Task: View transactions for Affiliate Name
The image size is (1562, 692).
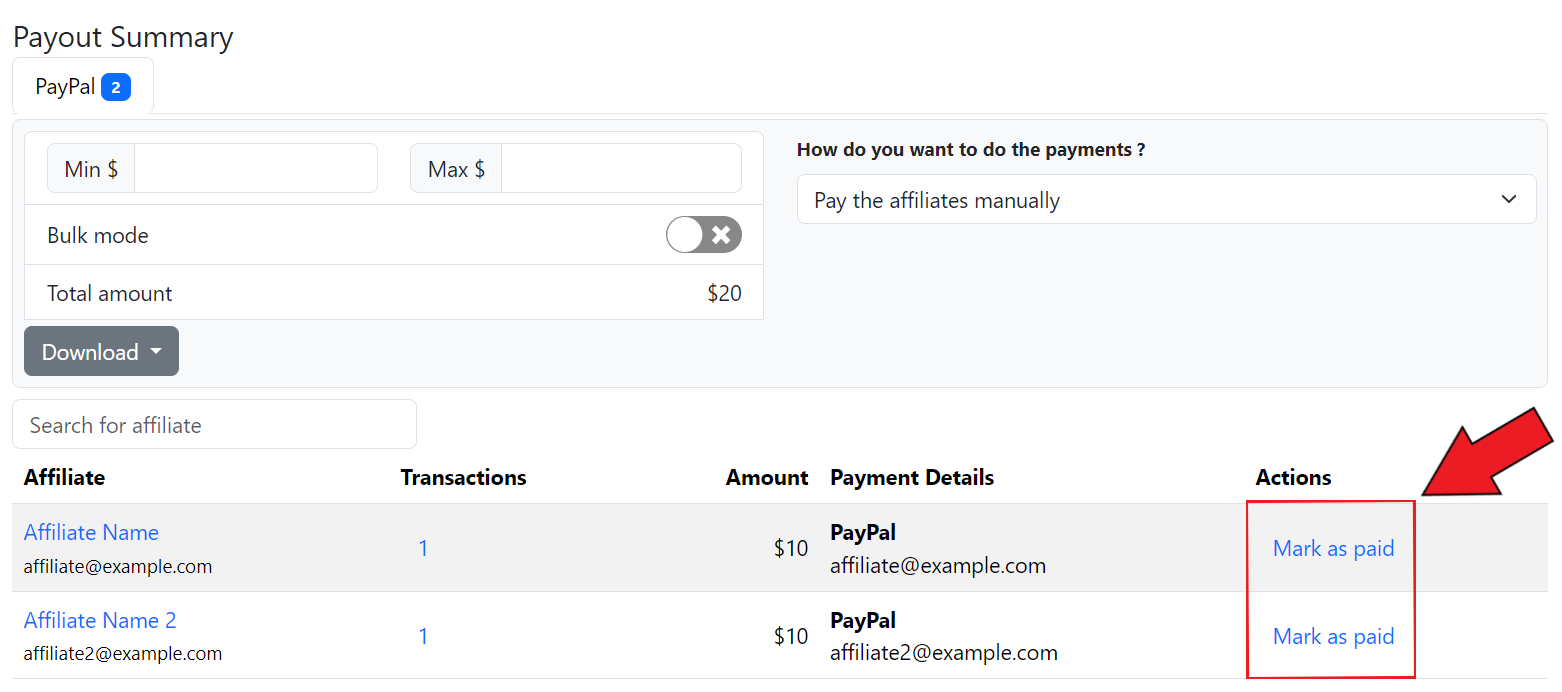Action: coord(423,548)
